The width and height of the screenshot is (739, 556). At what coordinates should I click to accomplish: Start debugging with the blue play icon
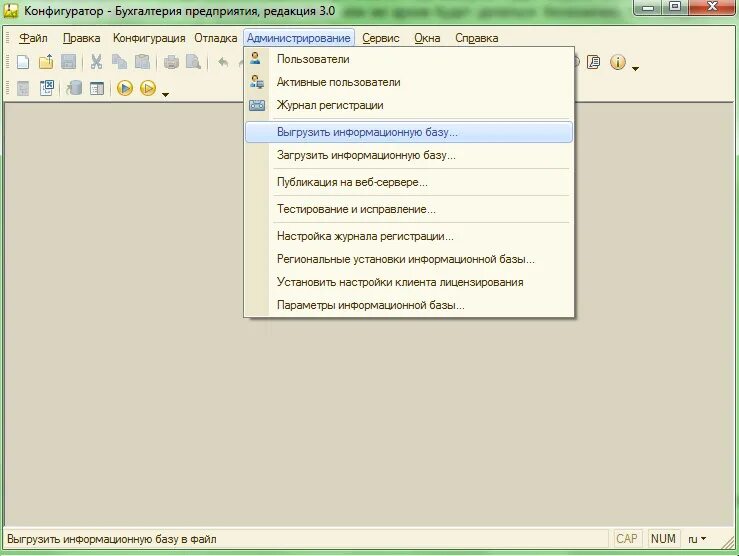(x=124, y=88)
